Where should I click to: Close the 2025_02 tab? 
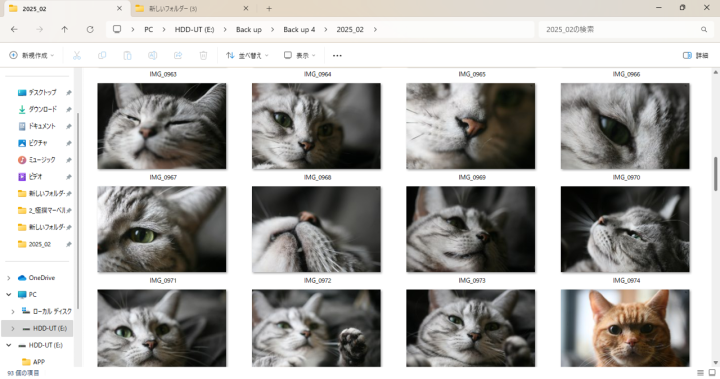click(119, 8)
